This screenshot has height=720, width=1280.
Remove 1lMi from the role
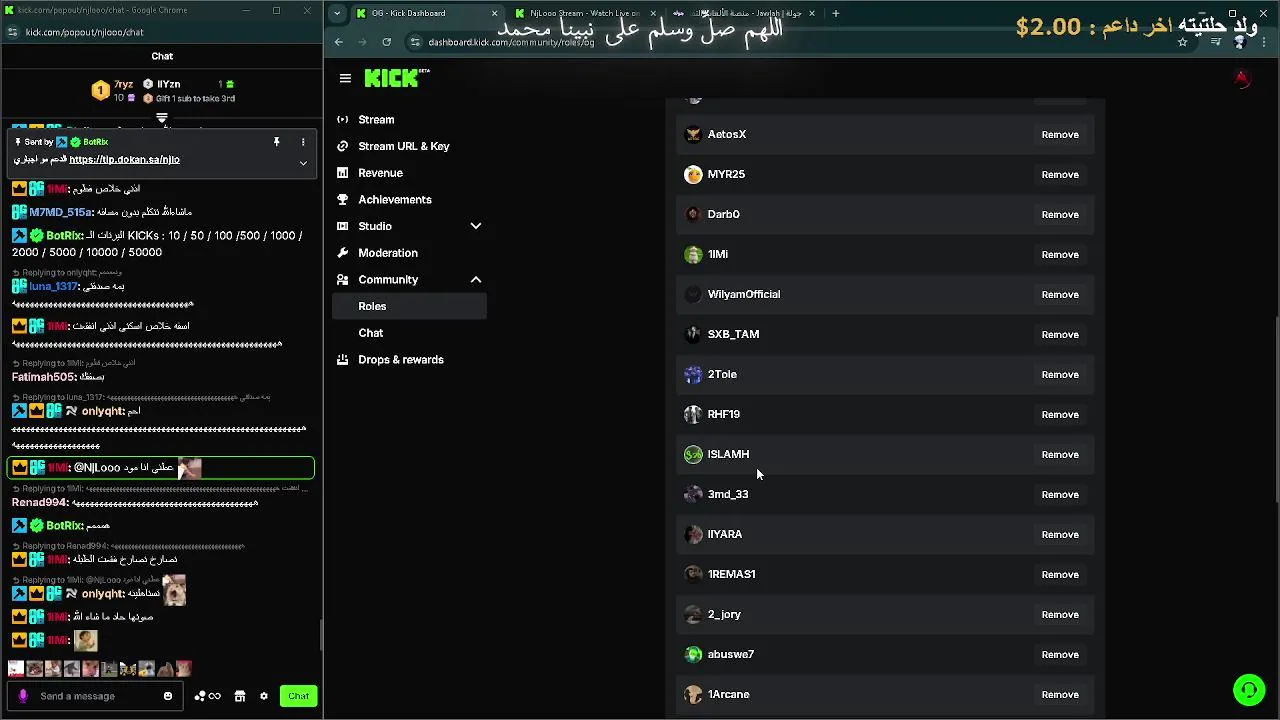tap(1060, 254)
